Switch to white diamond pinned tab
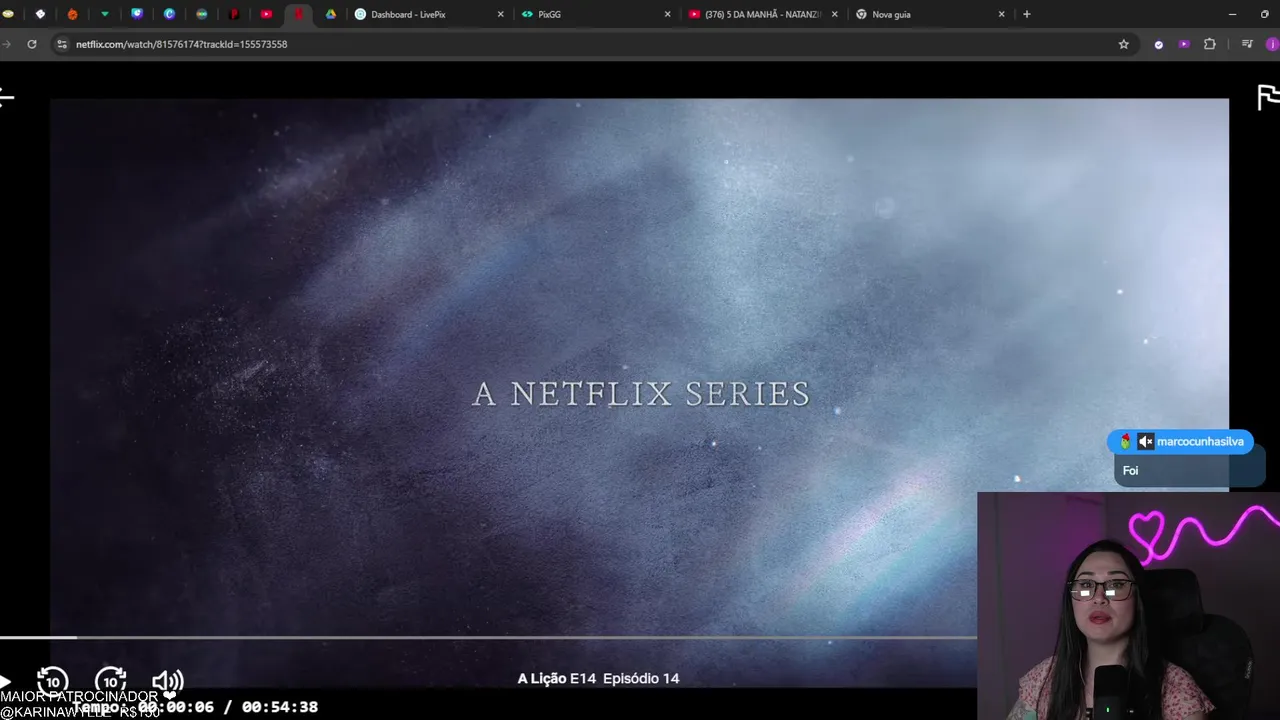Image resolution: width=1280 pixels, height=720 pixels. pos(40,14)
